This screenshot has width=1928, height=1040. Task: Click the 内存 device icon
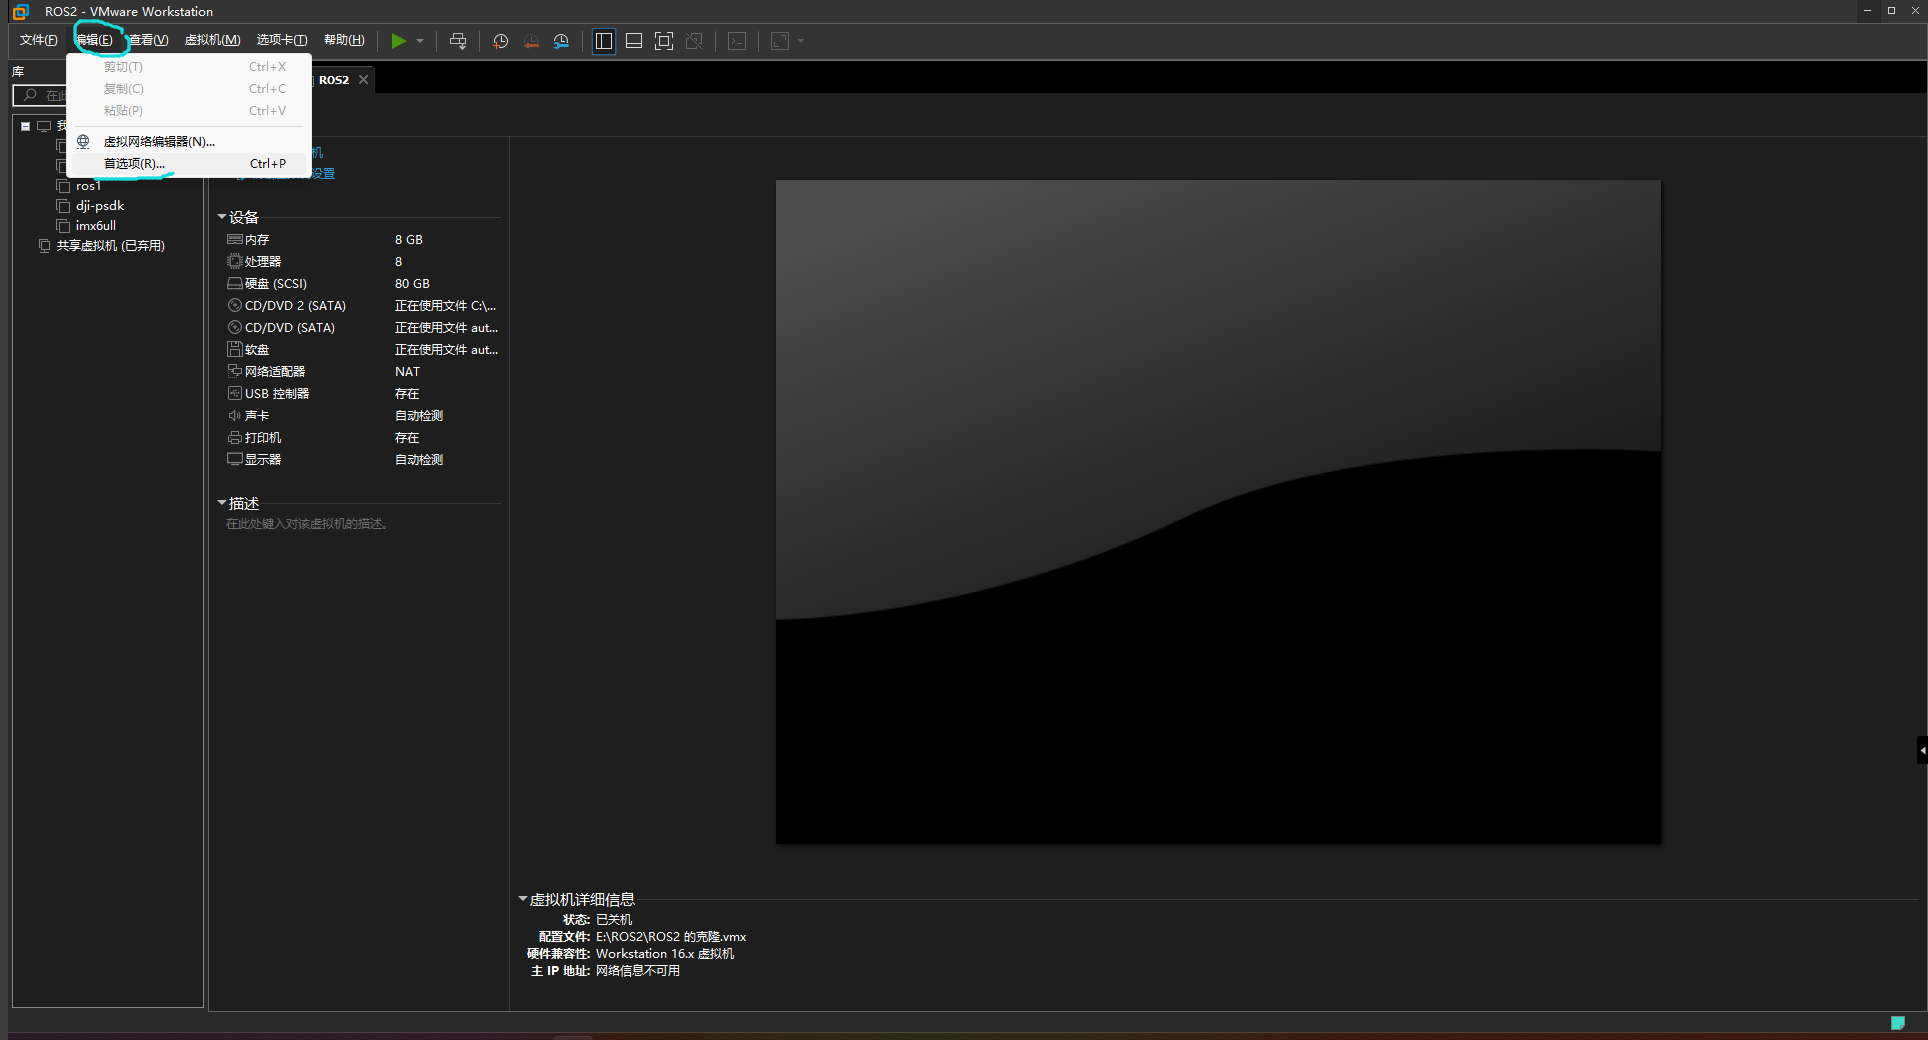coord(234,240)
